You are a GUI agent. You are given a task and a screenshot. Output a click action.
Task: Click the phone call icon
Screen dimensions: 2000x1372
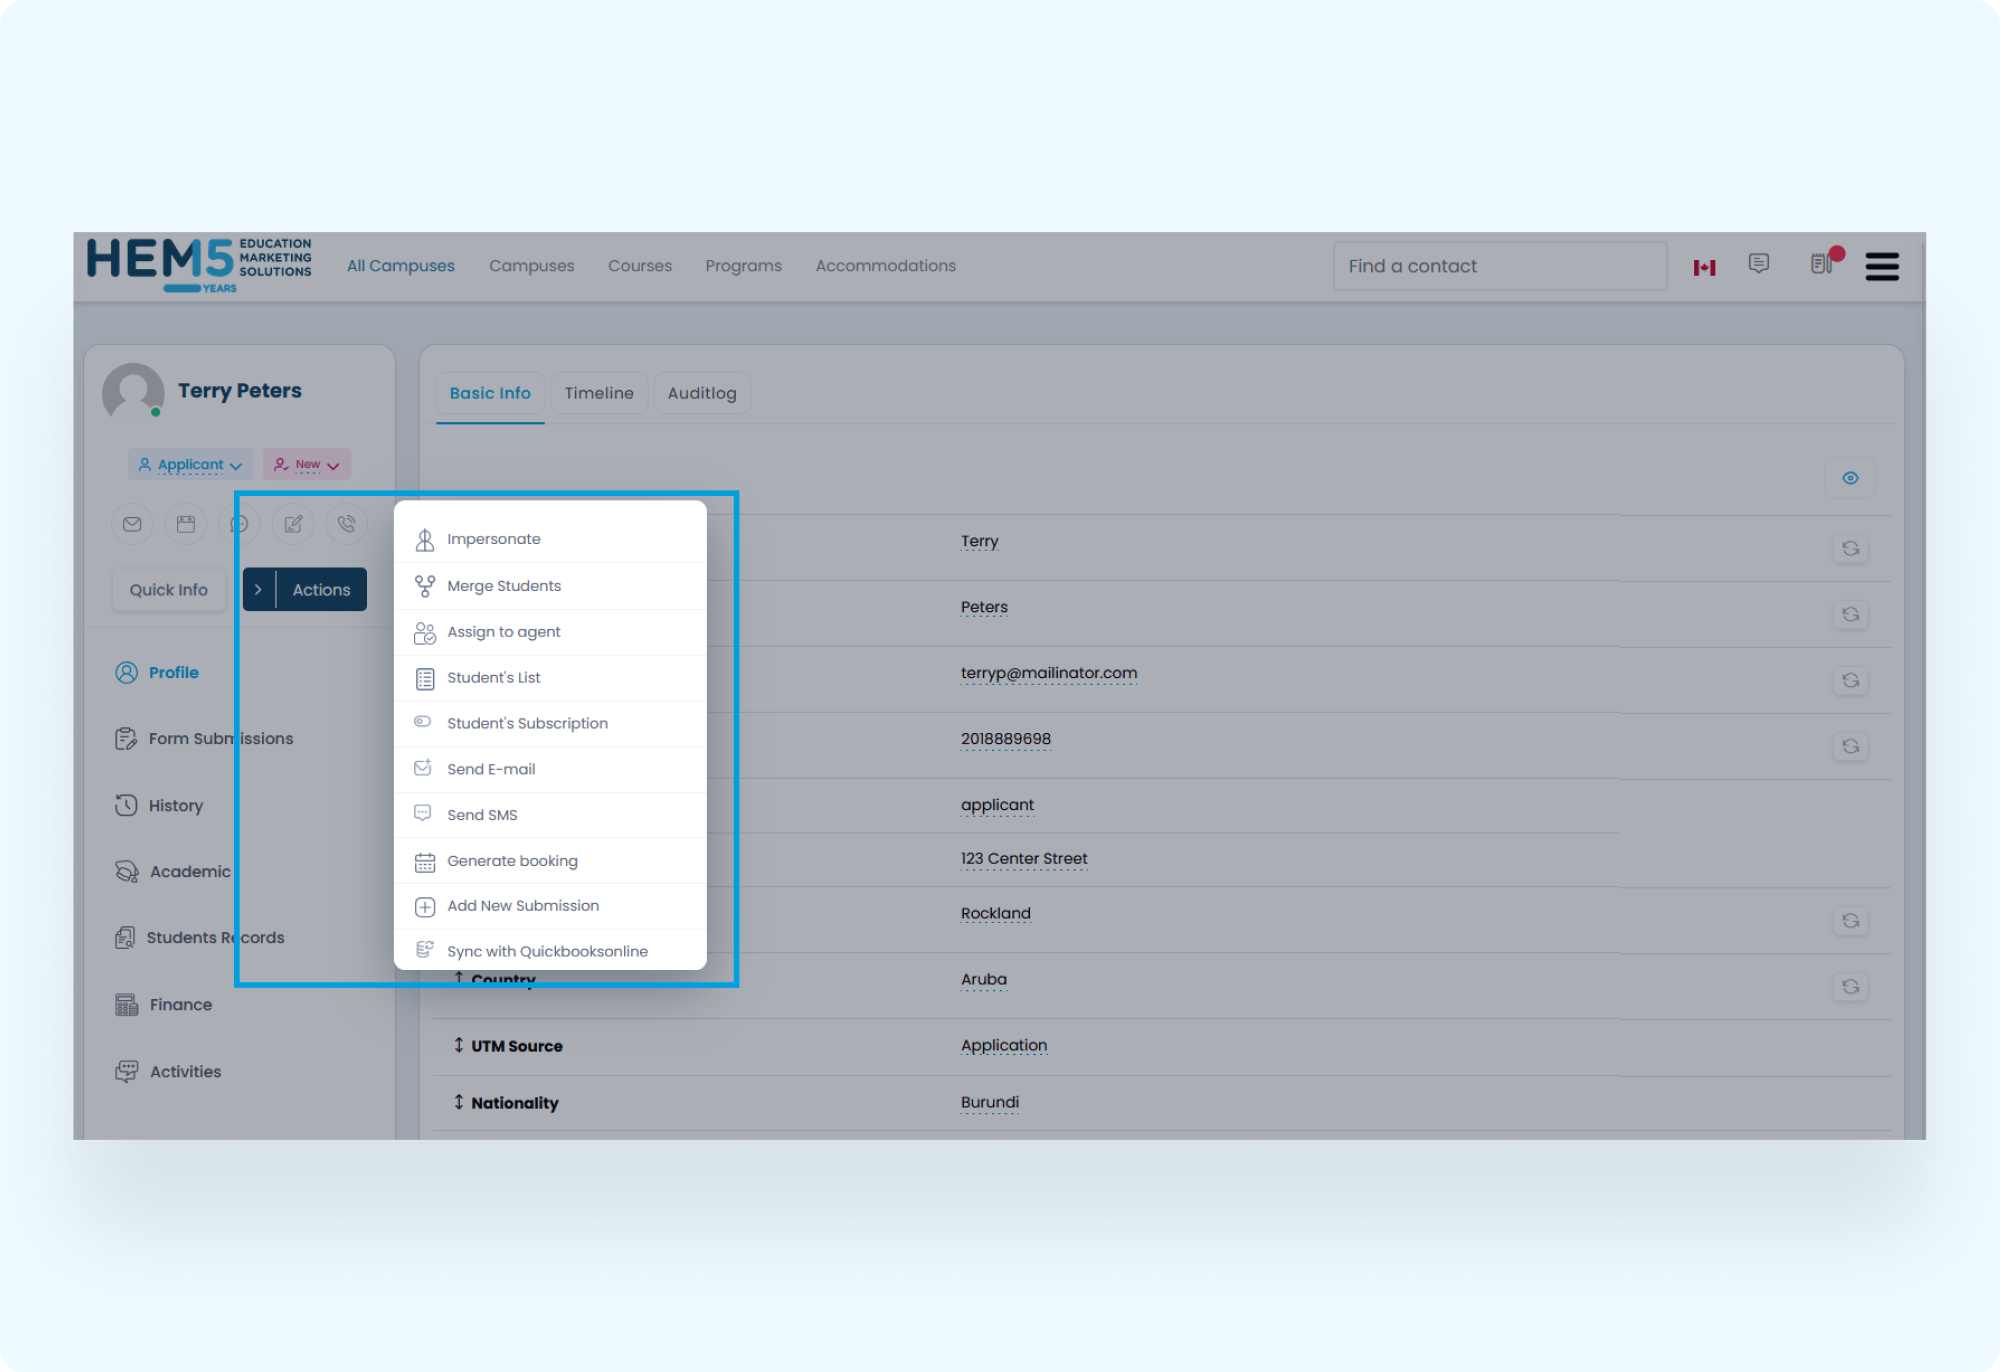coord(347,524)
